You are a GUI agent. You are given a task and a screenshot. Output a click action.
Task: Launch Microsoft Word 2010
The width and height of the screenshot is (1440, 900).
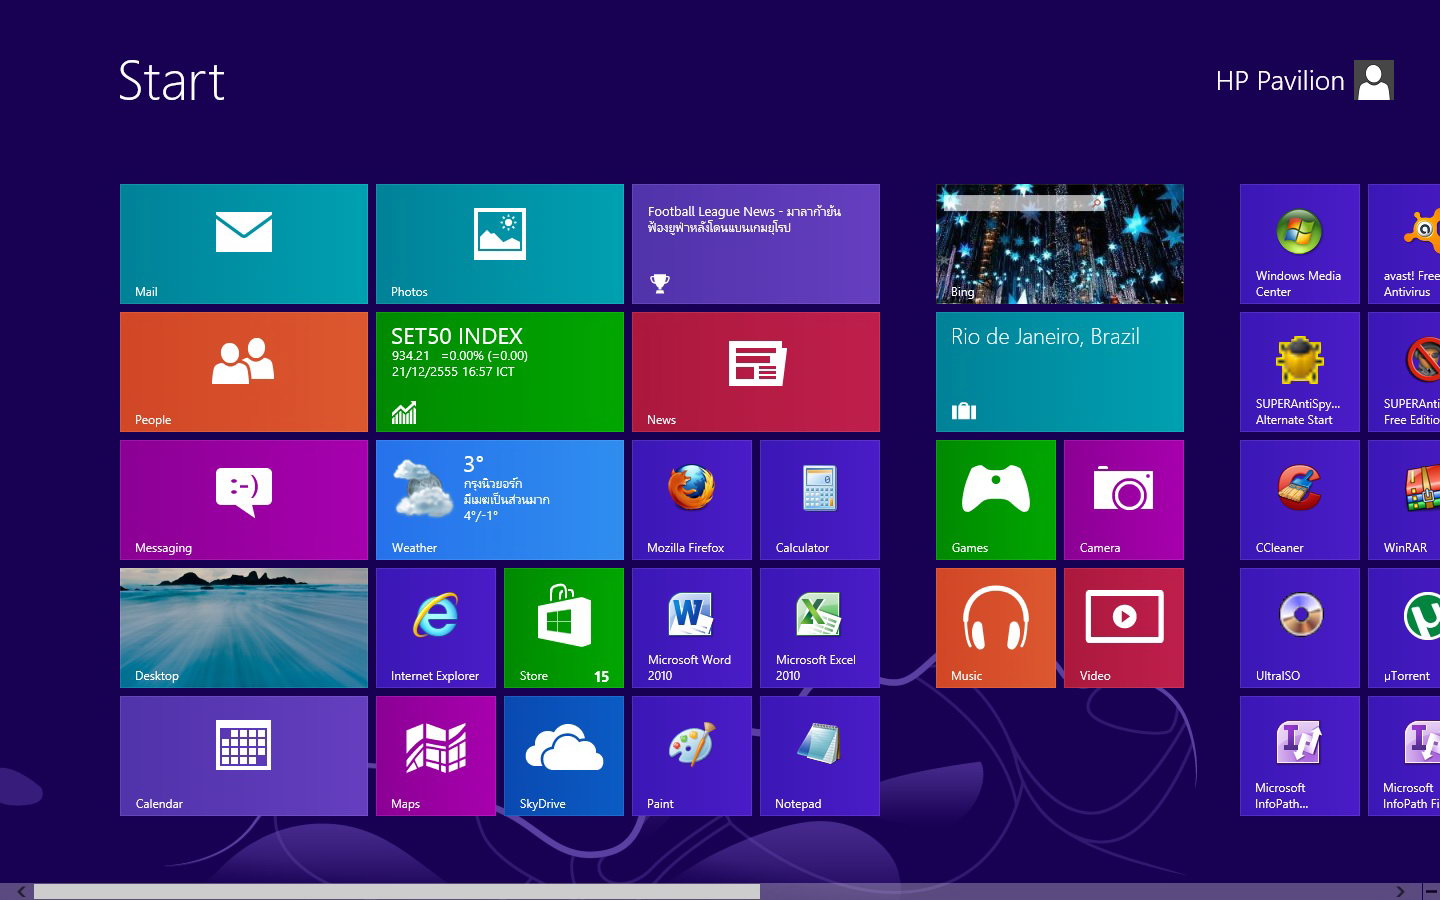tap(692, 628)
